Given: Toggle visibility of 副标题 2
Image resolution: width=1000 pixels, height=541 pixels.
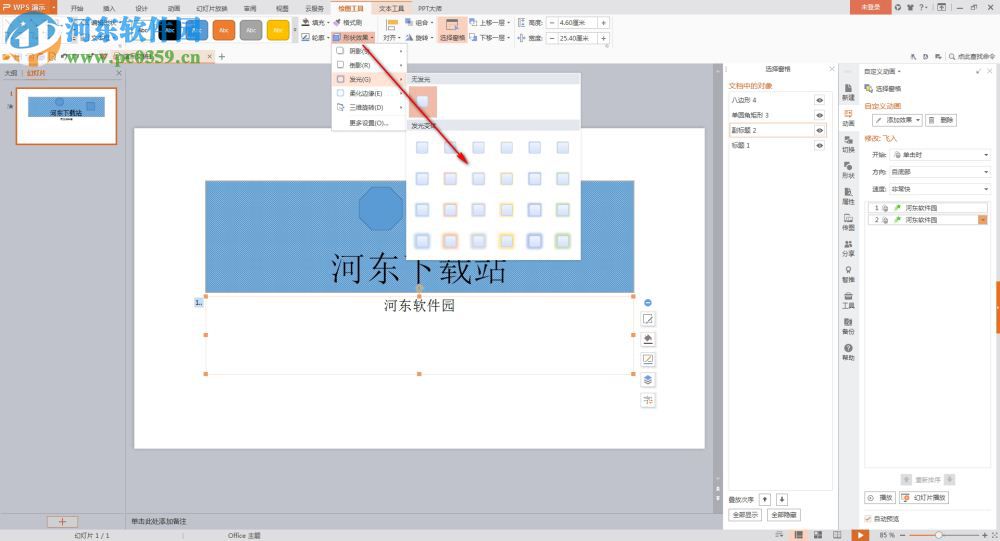Looking at the screenshot, I should [820, 130].
